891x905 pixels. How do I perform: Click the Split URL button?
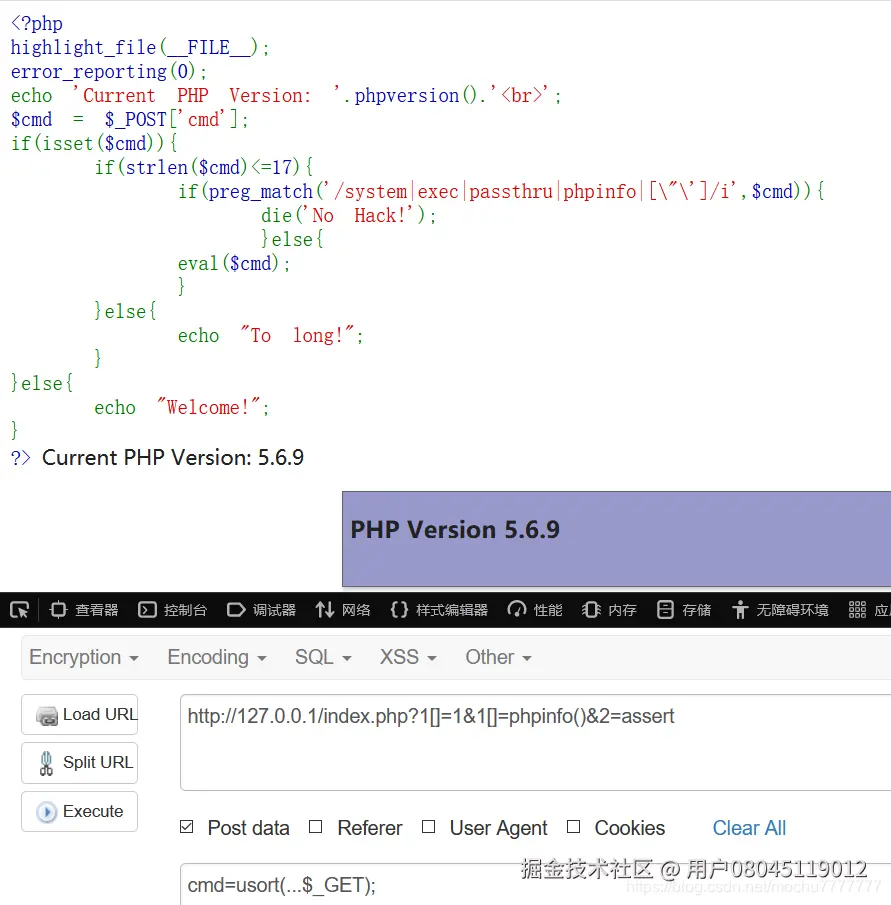80,763
